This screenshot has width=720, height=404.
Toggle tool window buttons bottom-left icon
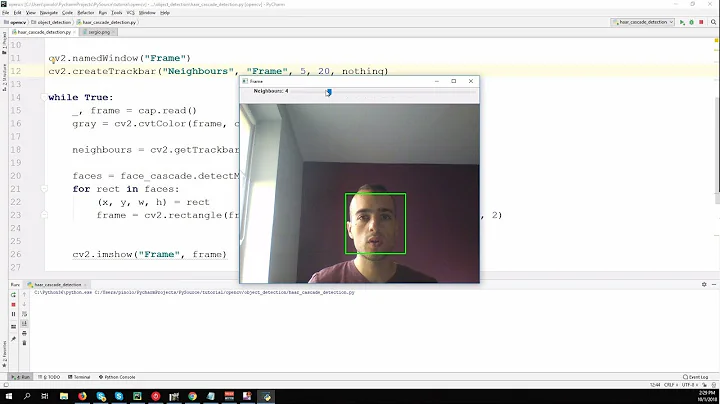point(6,385)
